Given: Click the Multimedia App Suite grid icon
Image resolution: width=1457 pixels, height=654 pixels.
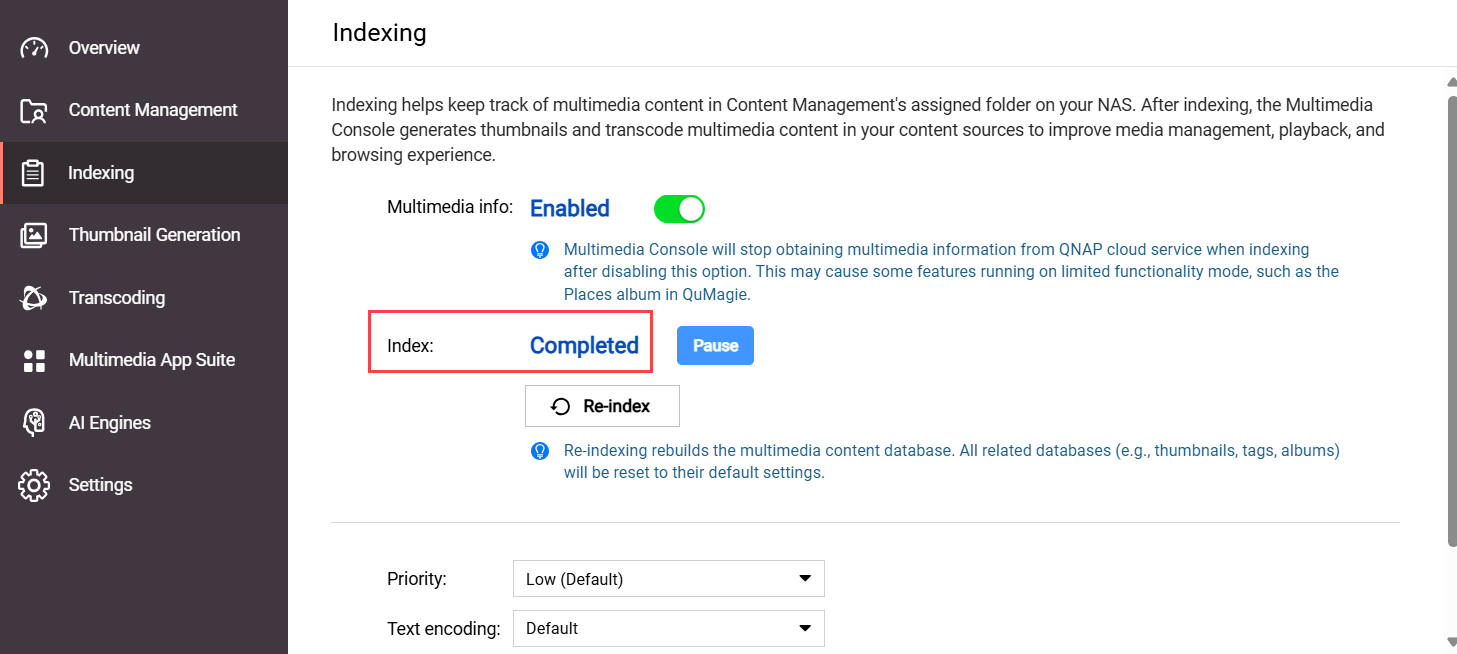Looking at the screenshot, I should click(x=34, y=360).
